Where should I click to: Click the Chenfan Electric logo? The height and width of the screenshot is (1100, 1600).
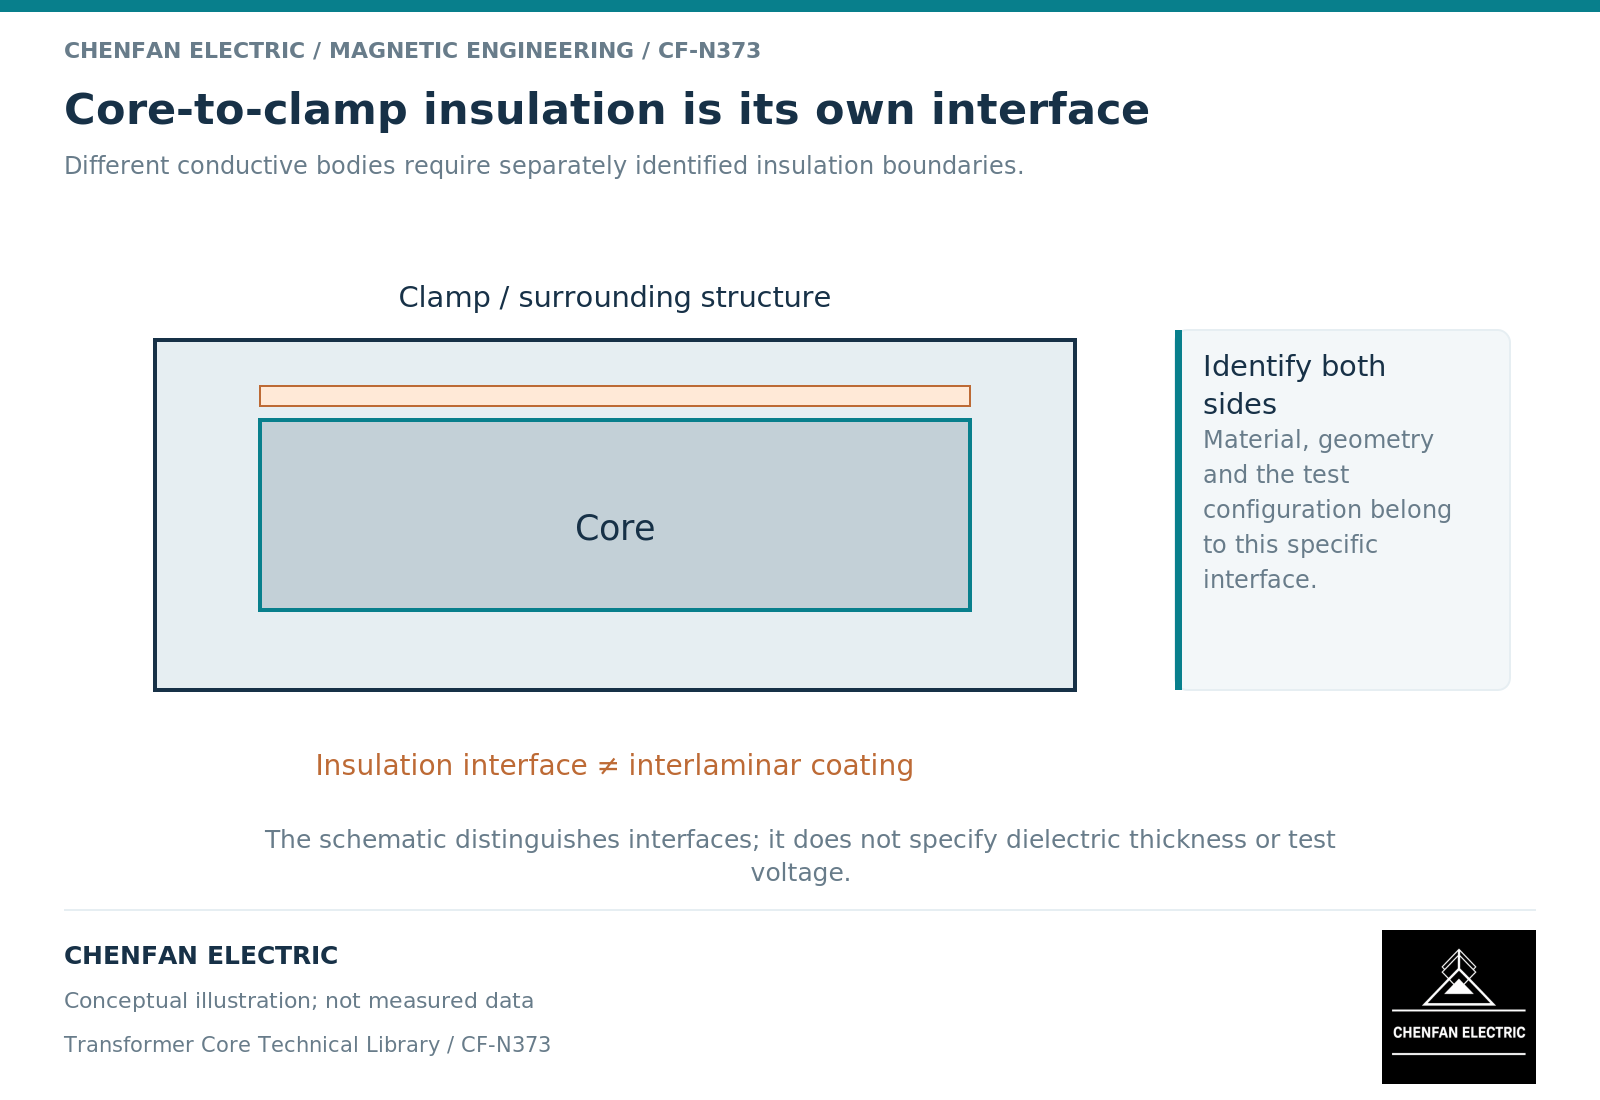(1459, 1007)
